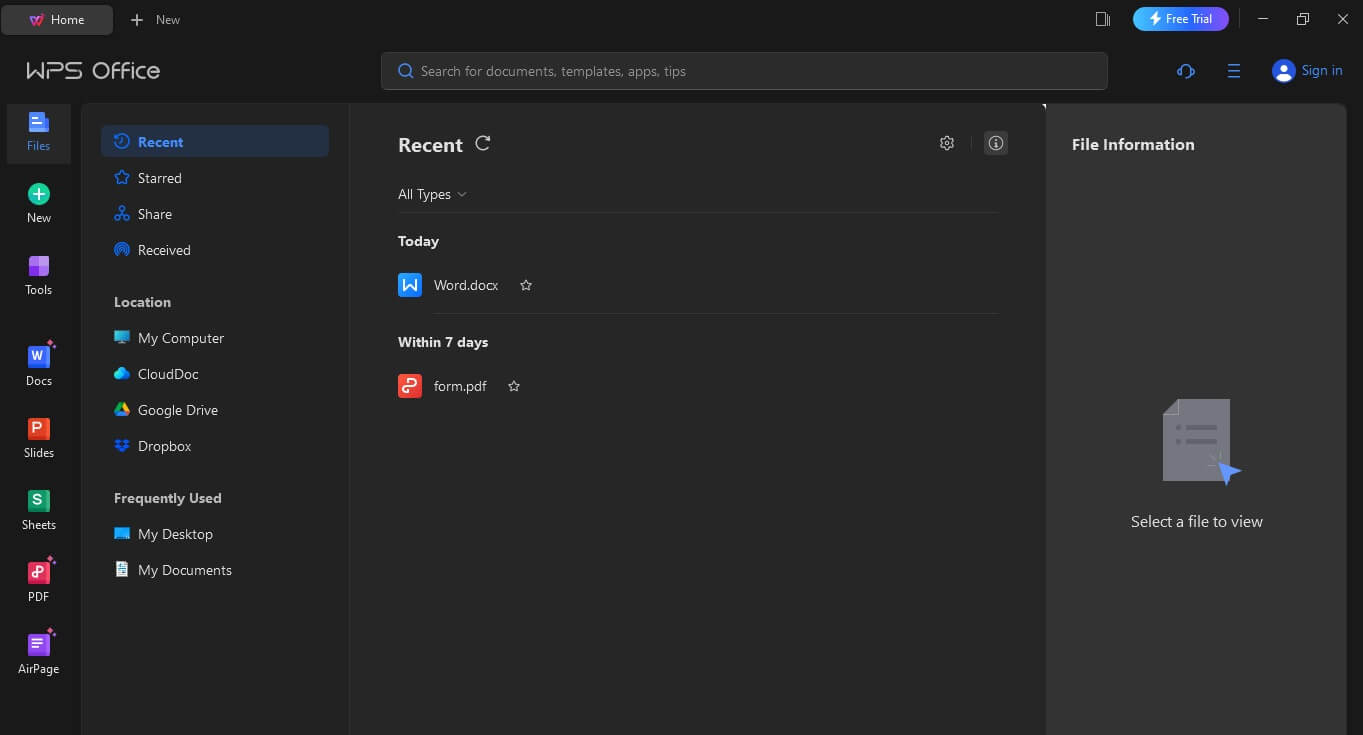Viewport: 1363px width, 735px height.
Task: Open a New tab
Action: [155, 20]
